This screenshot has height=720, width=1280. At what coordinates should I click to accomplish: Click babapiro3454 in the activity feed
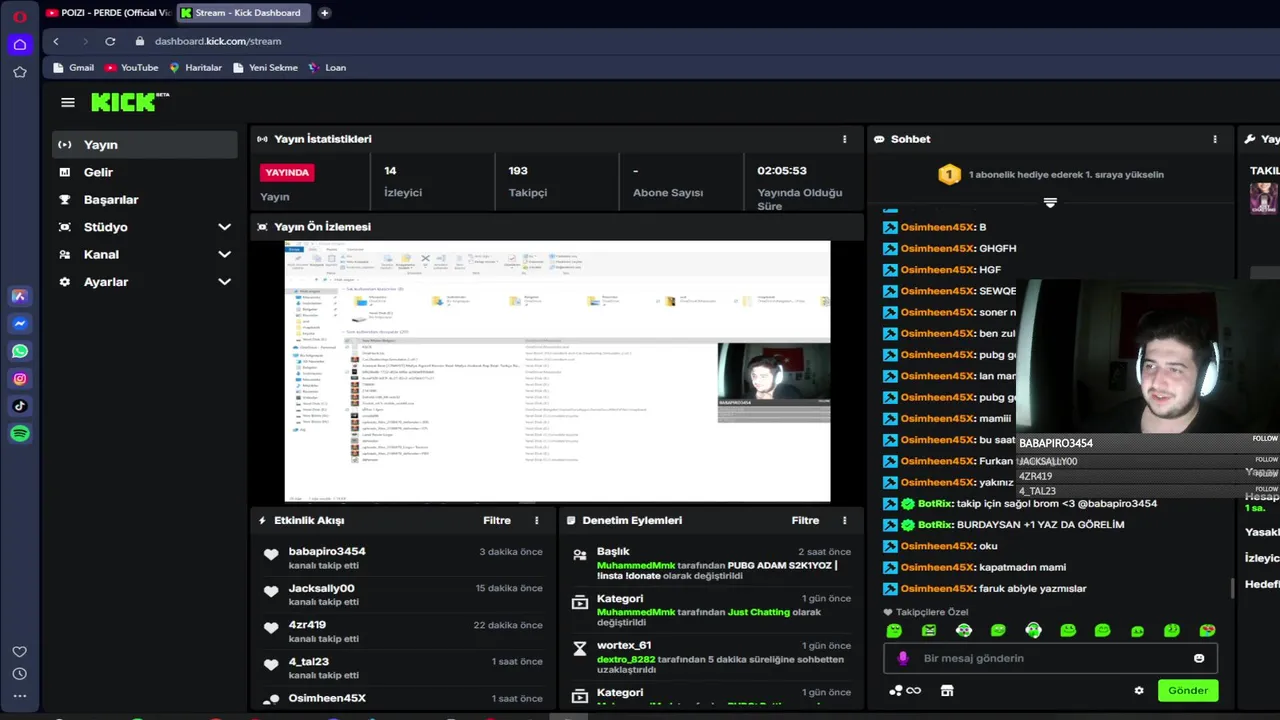click(x=327, y=551)
